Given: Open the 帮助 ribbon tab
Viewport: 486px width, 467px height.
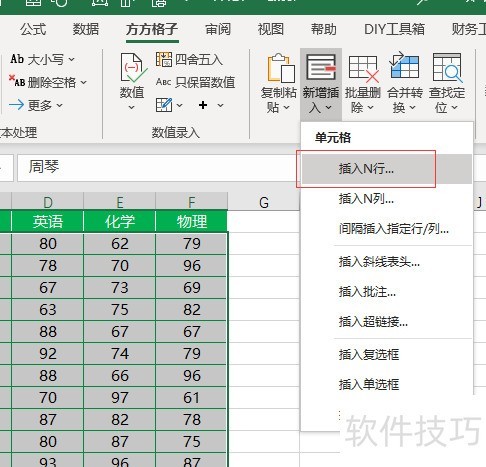Looking at the screenshot, I should [324, 29].
